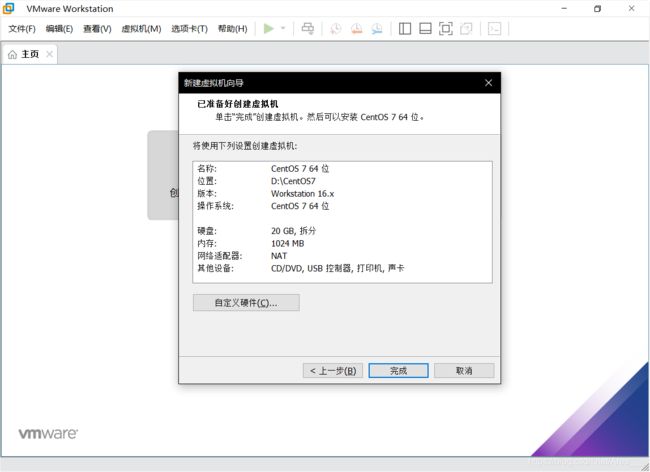
Task: Click the revert to snapshot icon
Action: pos(357,29)
